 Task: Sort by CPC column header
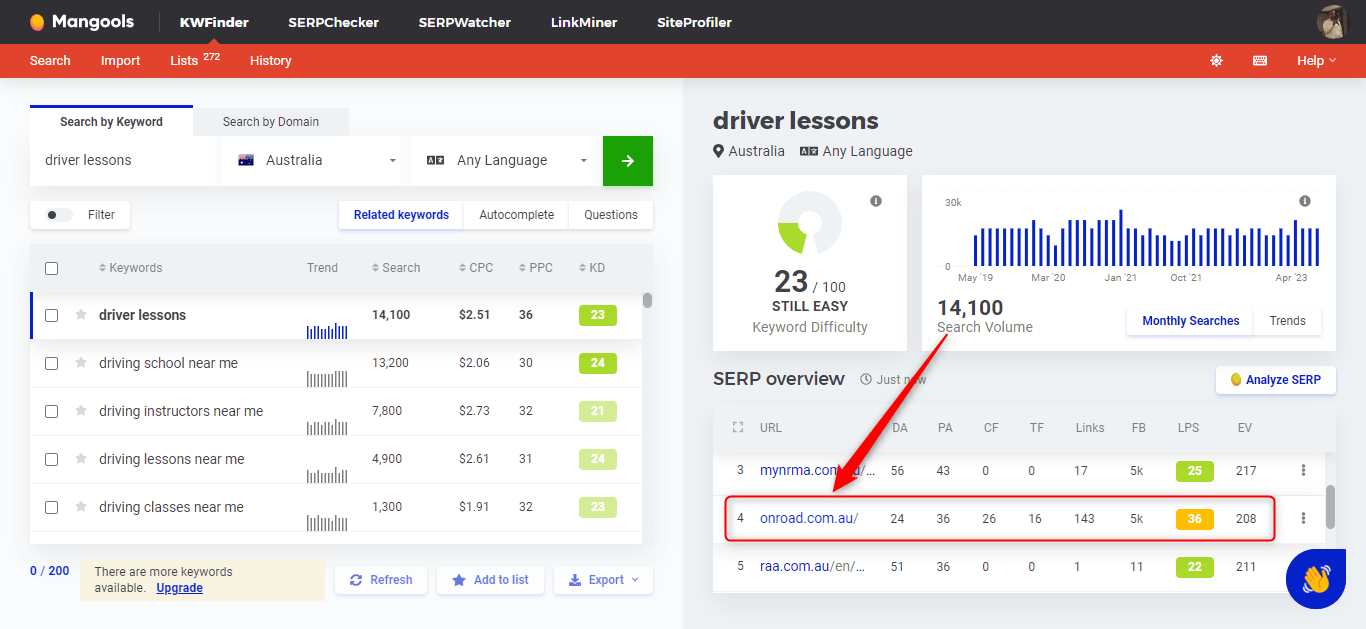tap(476, 268)
